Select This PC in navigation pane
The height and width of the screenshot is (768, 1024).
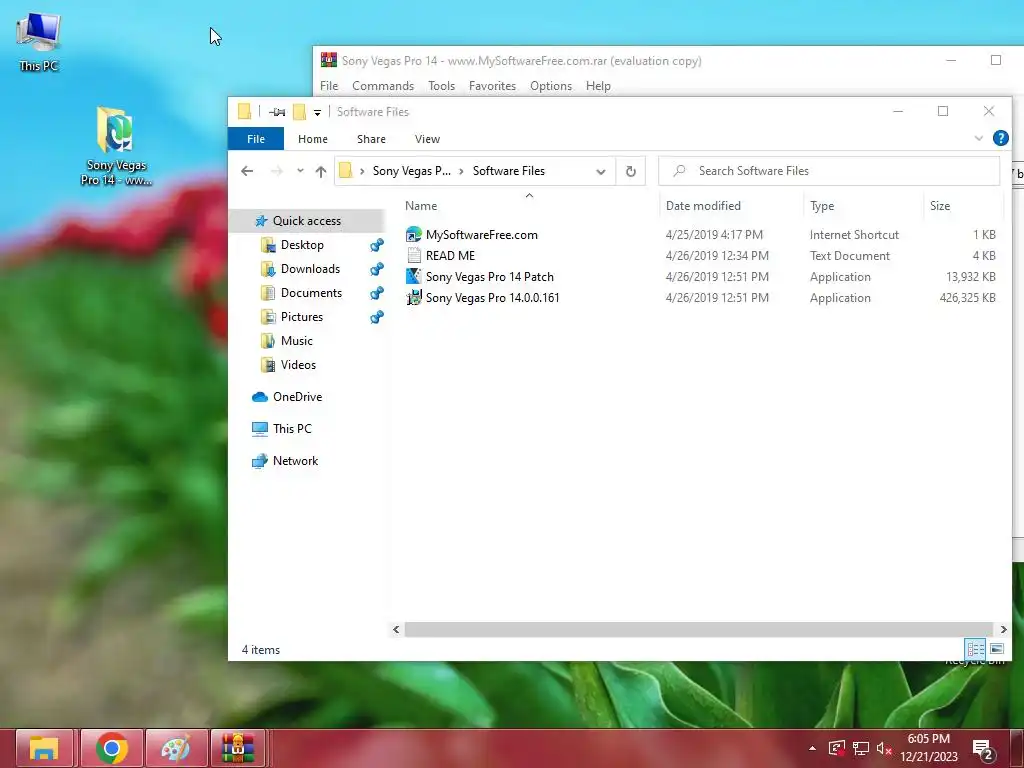click(x=292, y=428)
